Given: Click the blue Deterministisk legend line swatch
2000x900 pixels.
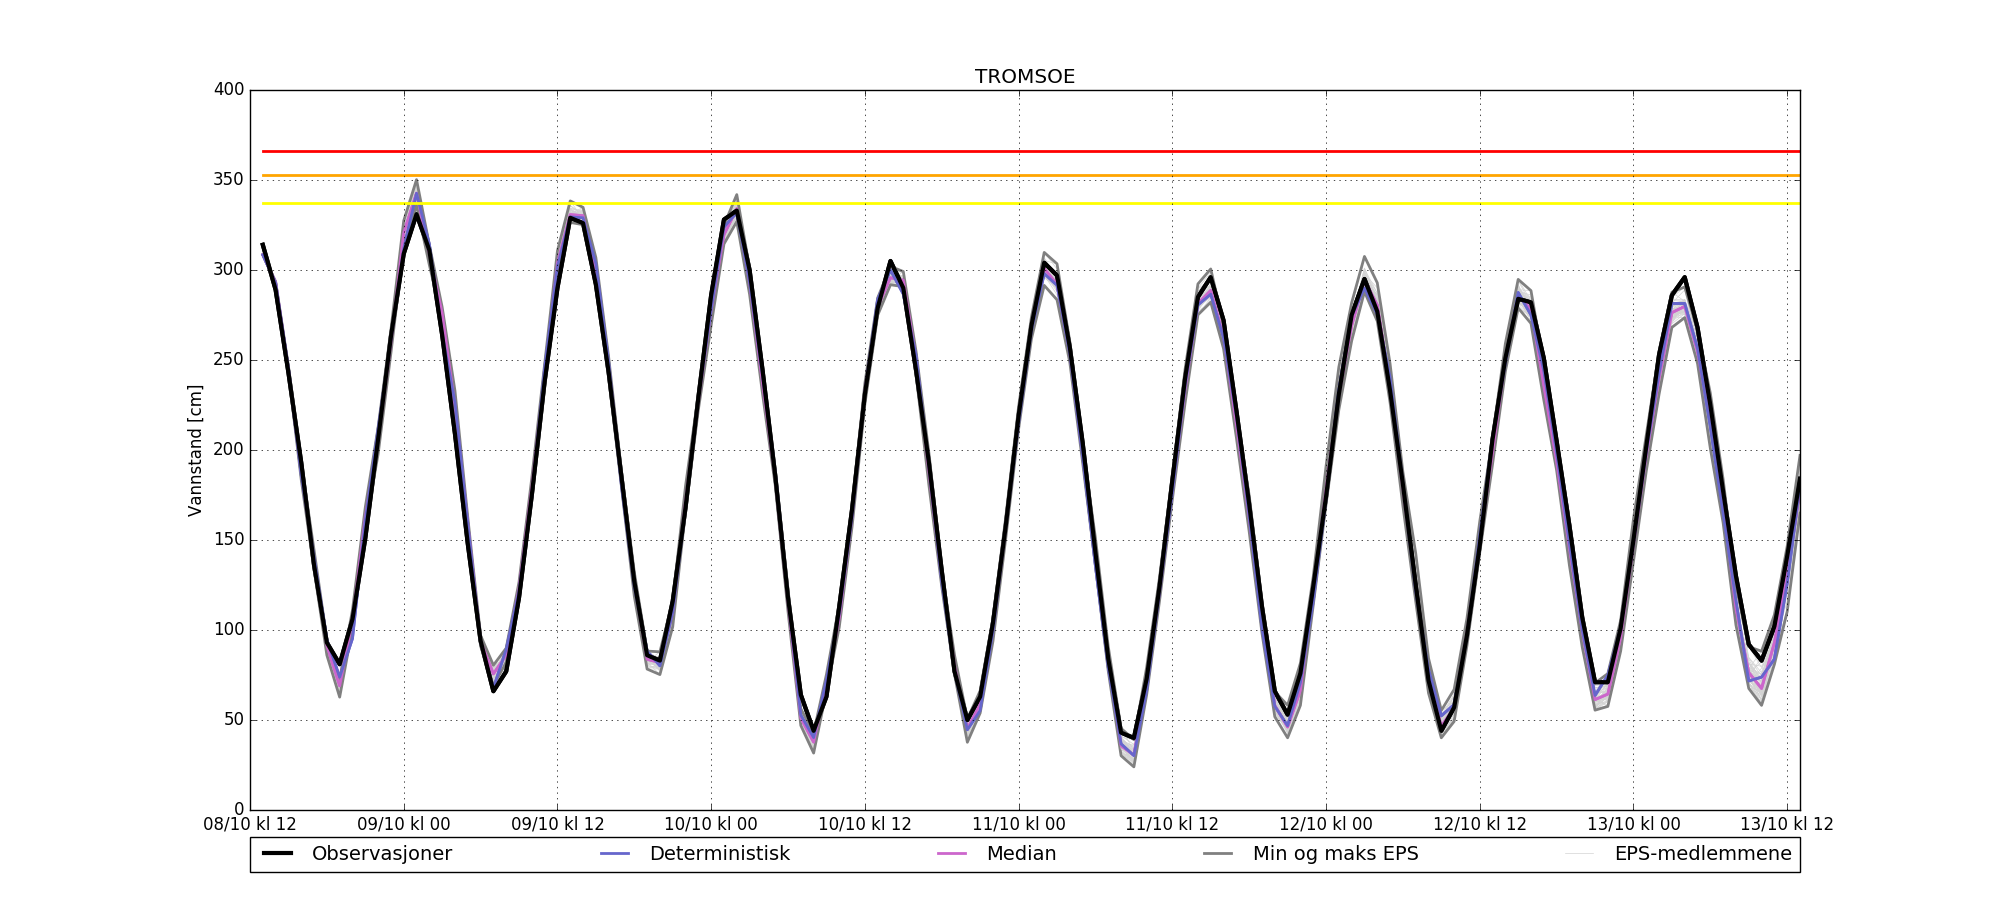Looking at the screenshot, I should coord(615,854).
